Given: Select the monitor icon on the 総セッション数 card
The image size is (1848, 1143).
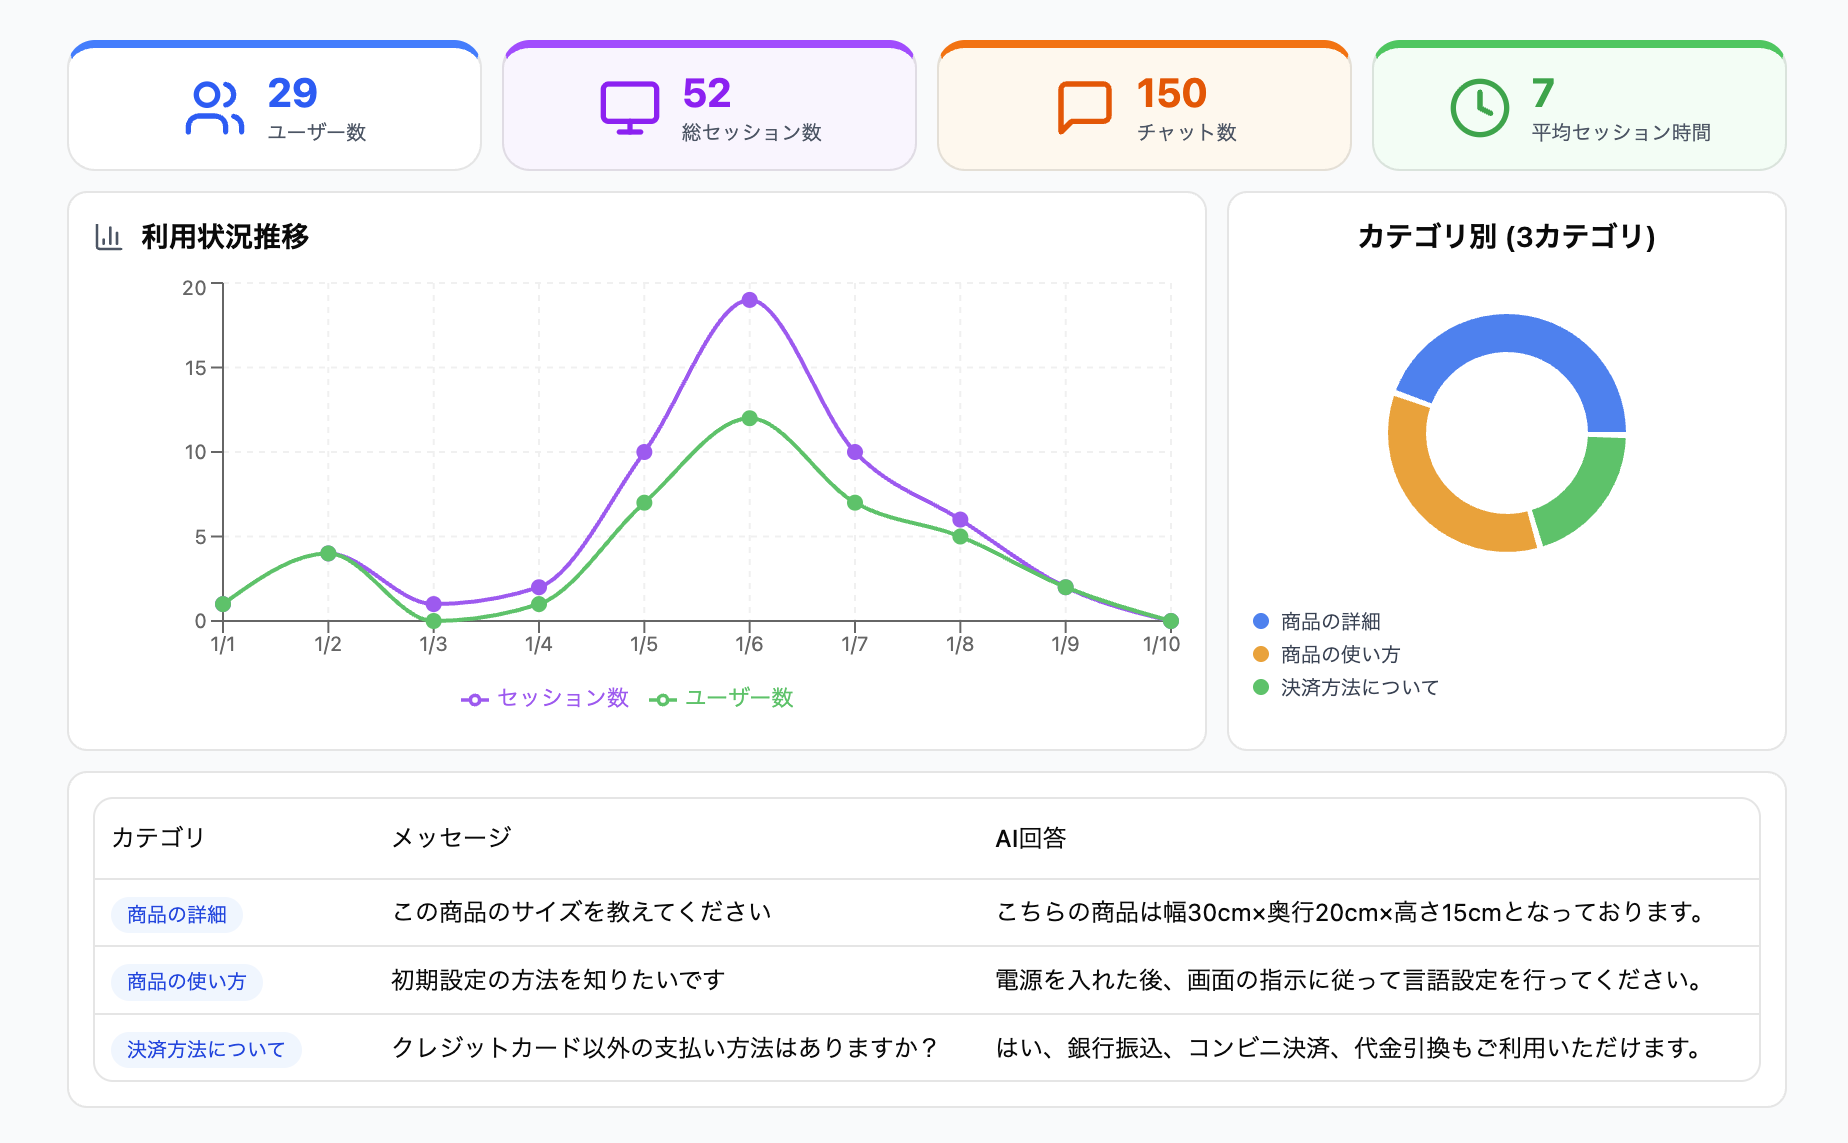Looking at the screenshot, I should pyautogui.click(x=628, y=105).
